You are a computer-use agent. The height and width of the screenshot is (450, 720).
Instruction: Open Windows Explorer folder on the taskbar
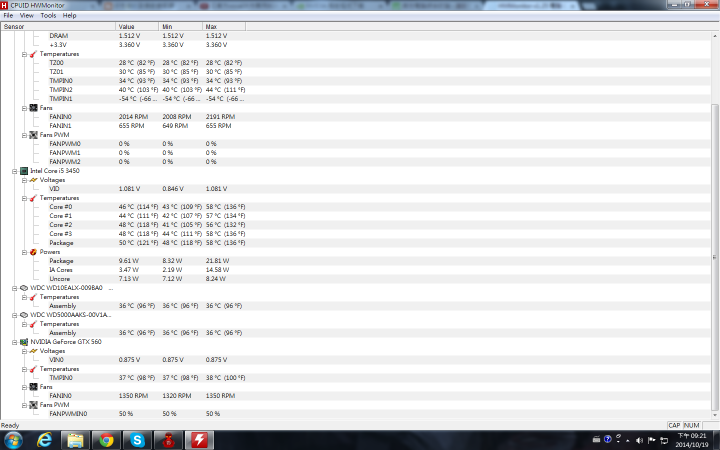click(x=75, y=441)
